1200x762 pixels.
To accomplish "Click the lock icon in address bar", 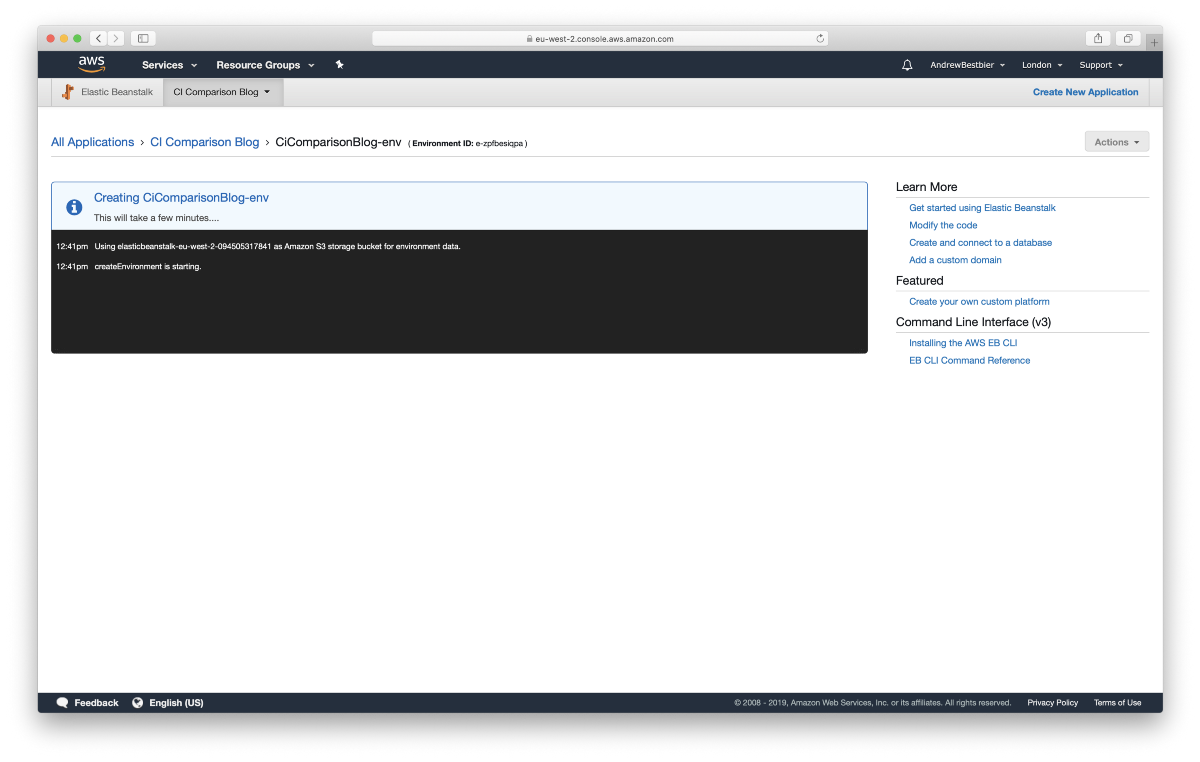I will [x=530, y=39].
